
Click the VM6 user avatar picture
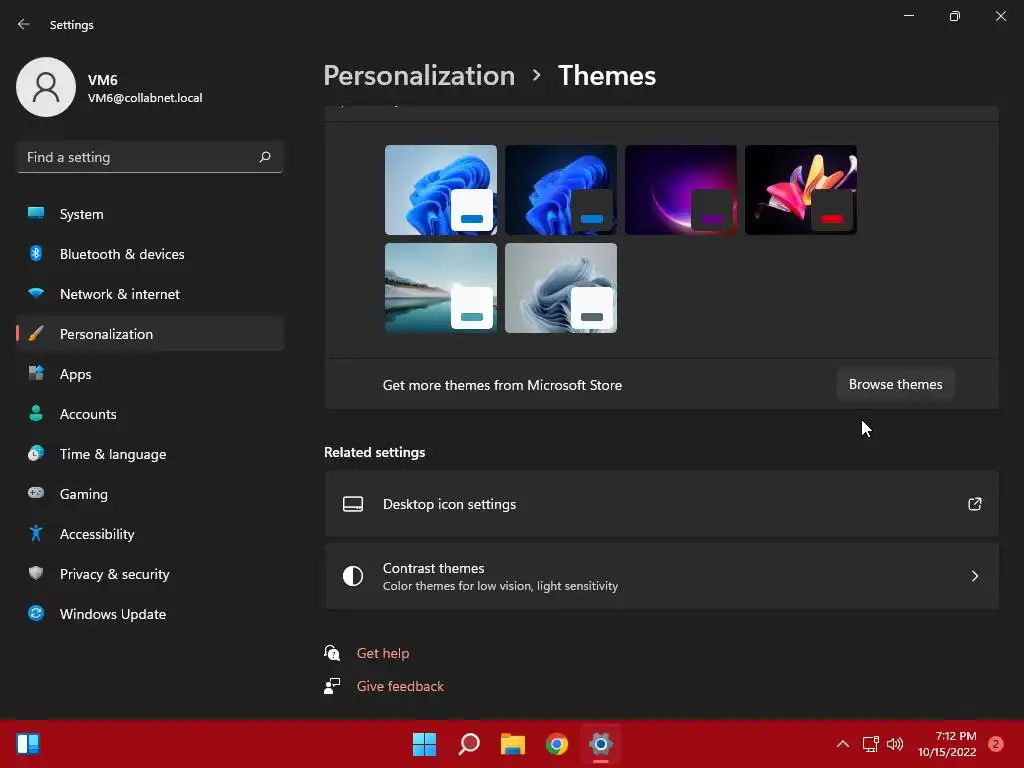(46, 87)
